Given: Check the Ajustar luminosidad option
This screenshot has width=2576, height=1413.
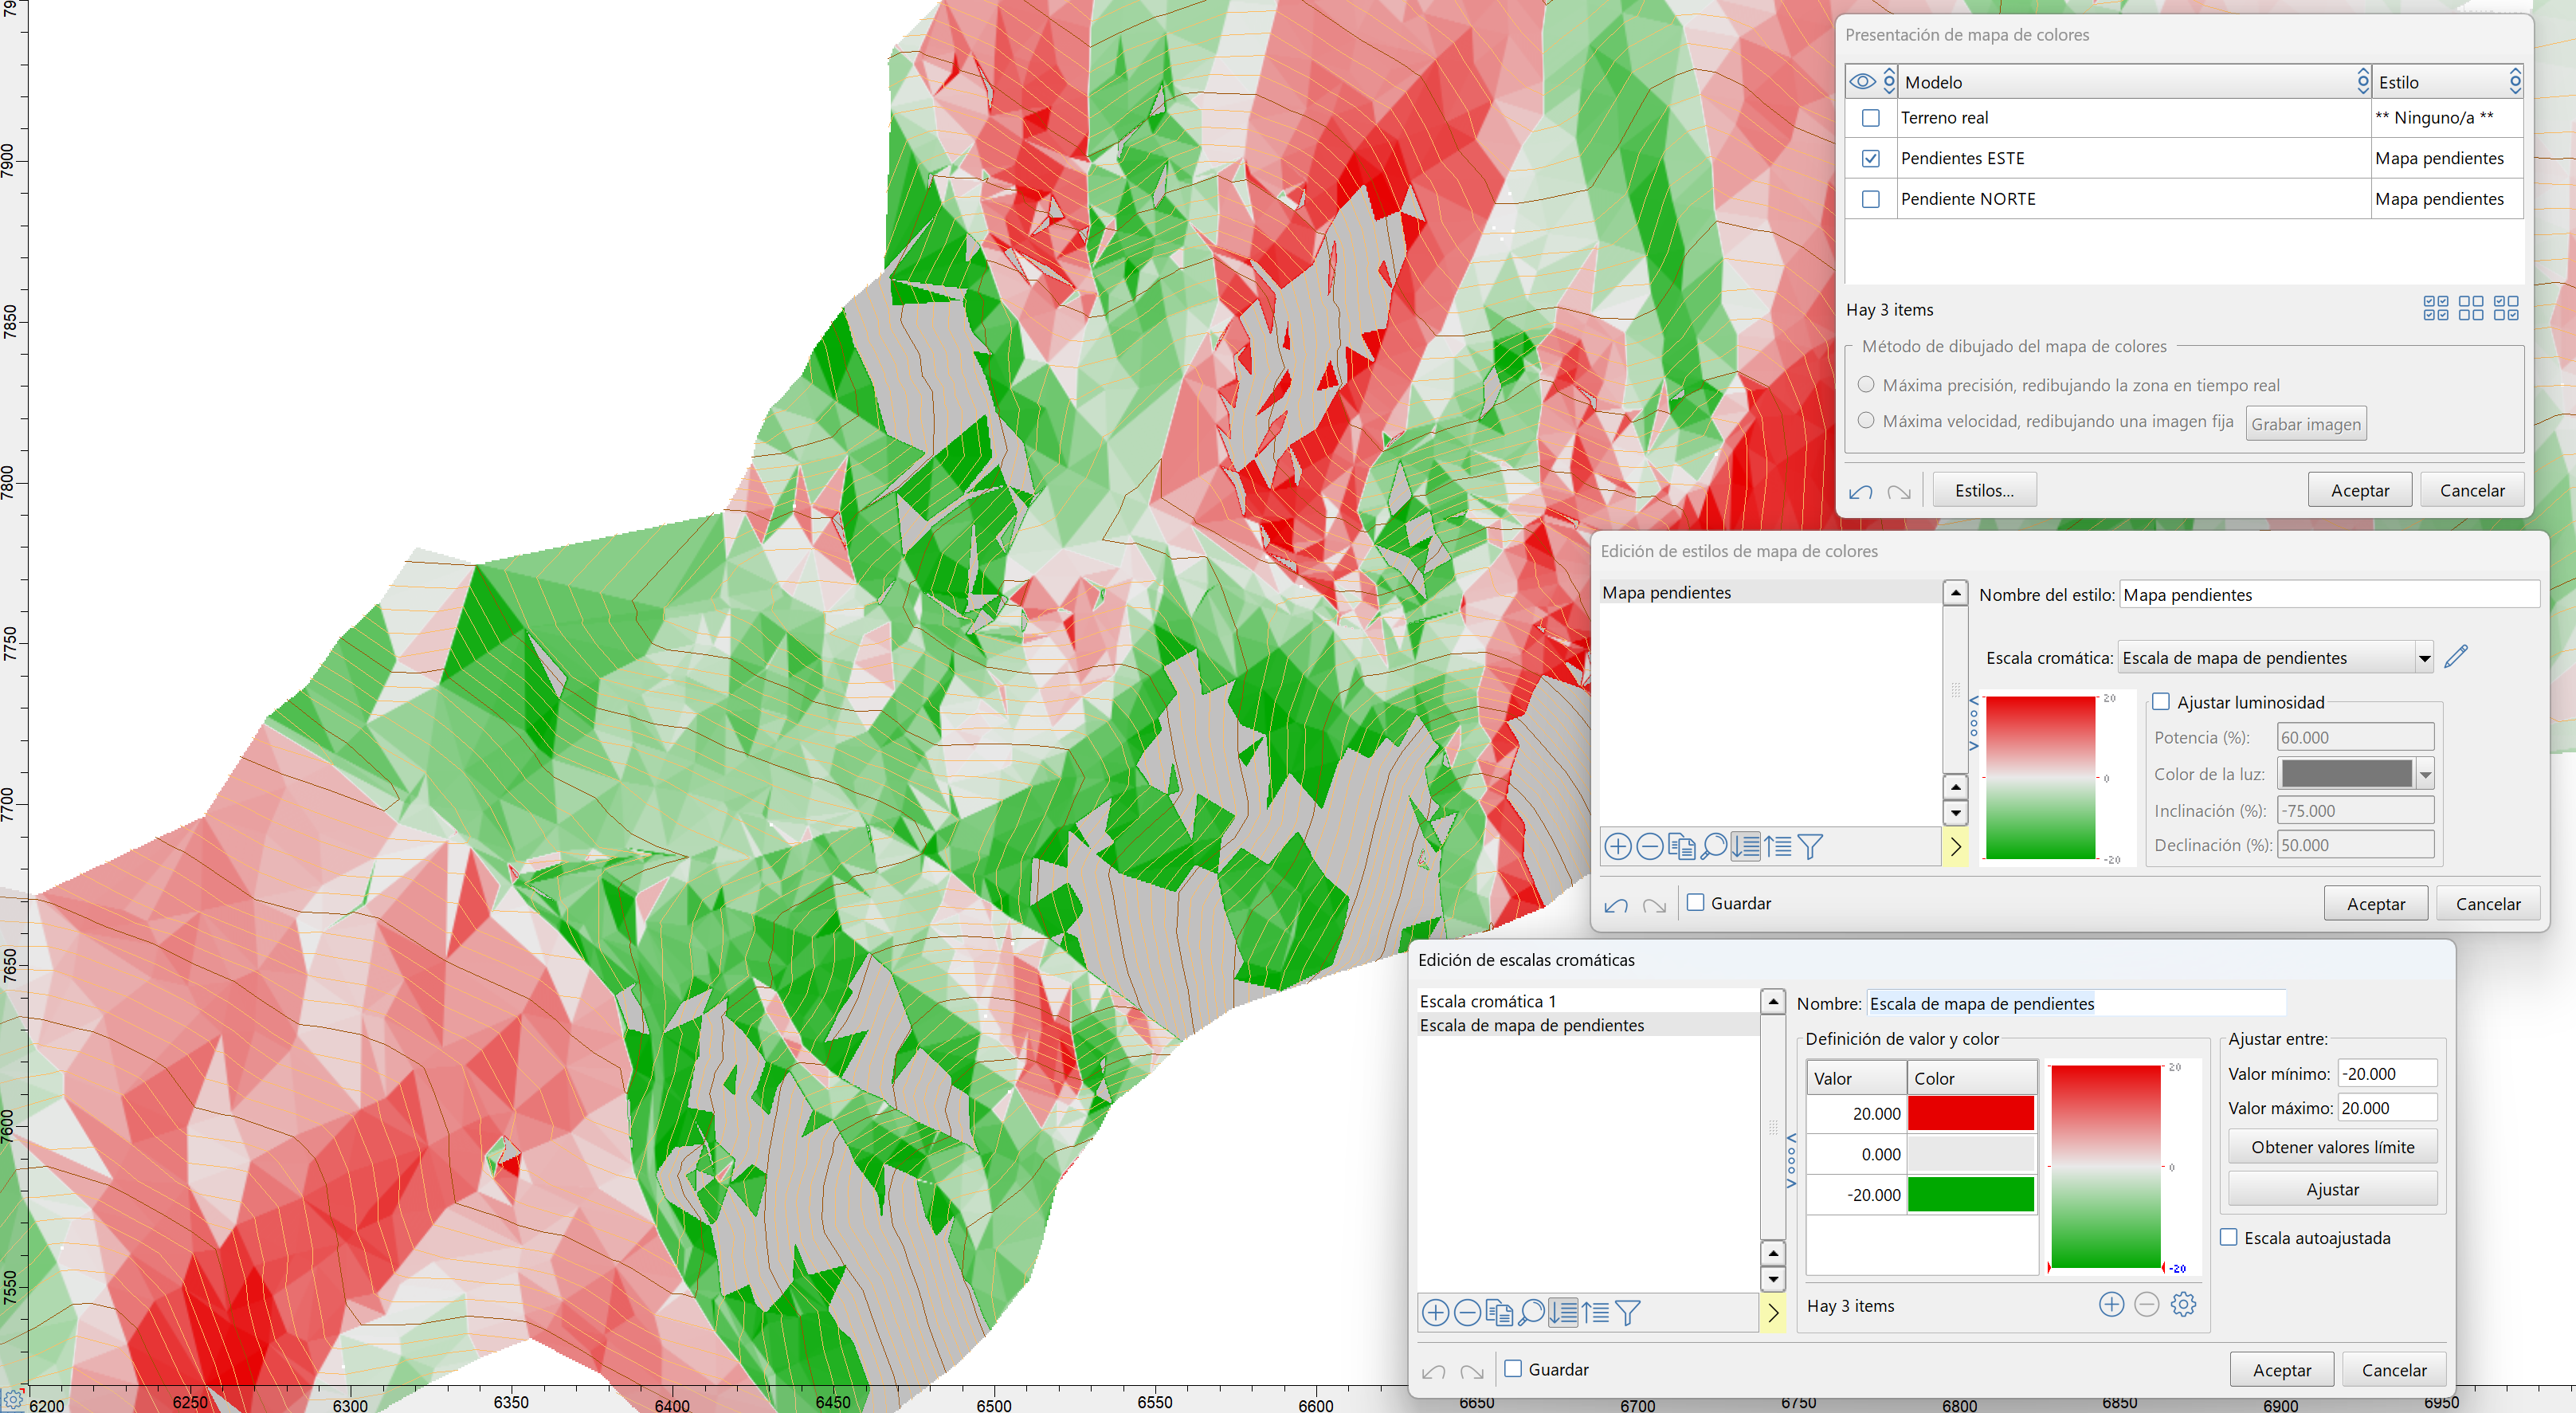Looking at the screenshot, I should [2161, 702].
